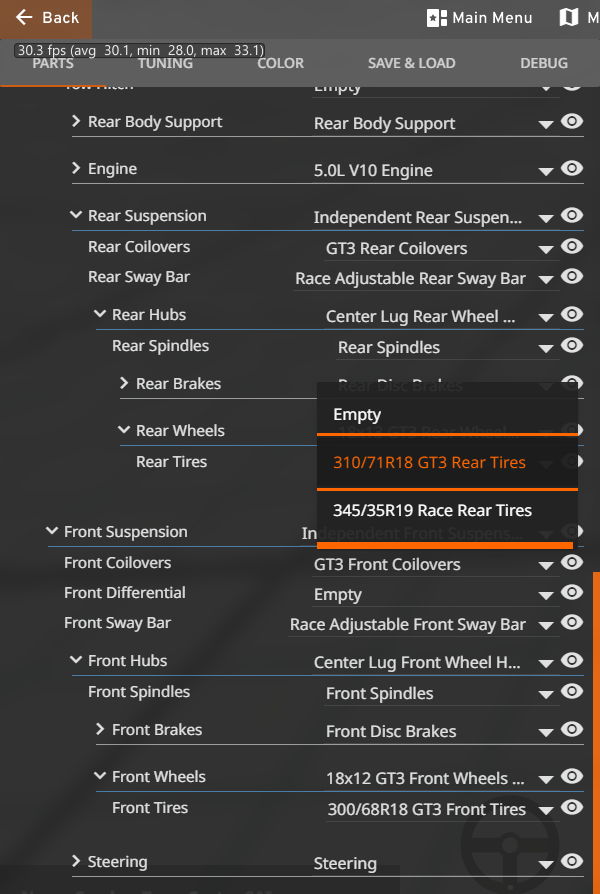This screenshot has width=600, height=894.
Task: Click the Back arrow icon
Action: pos(24,17)
